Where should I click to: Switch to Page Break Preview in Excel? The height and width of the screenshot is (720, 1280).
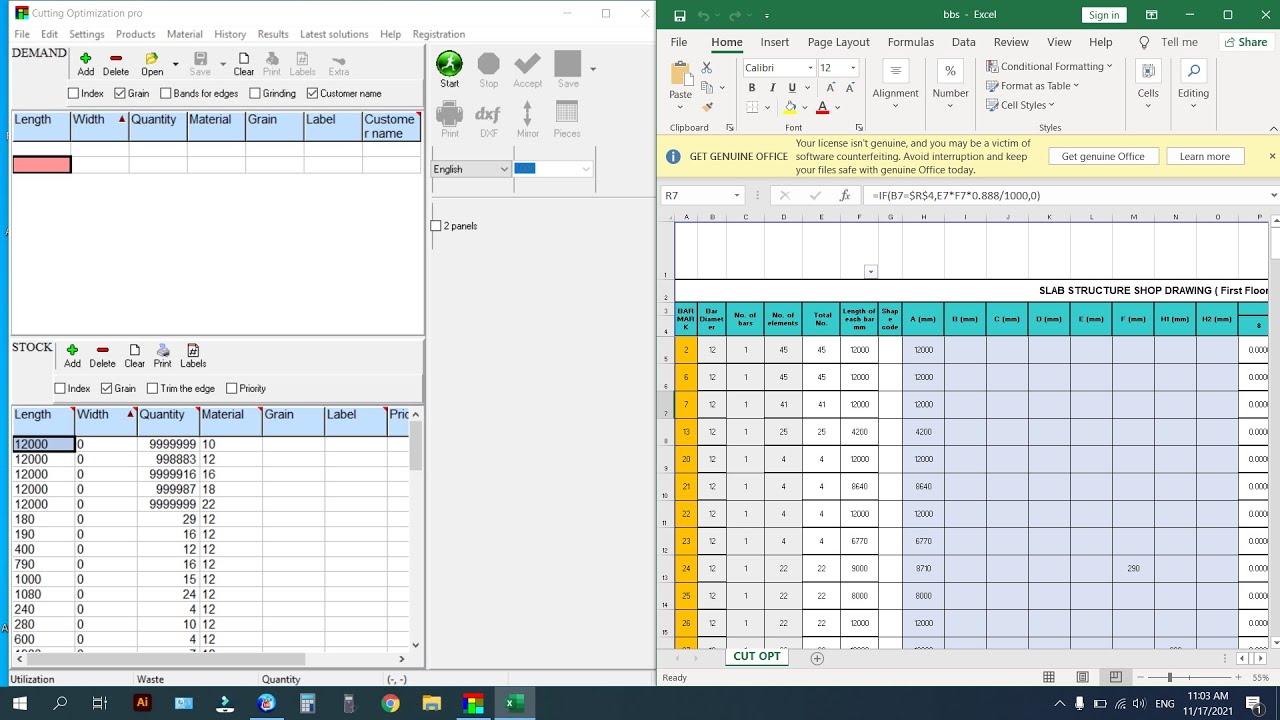point(1115,677)
